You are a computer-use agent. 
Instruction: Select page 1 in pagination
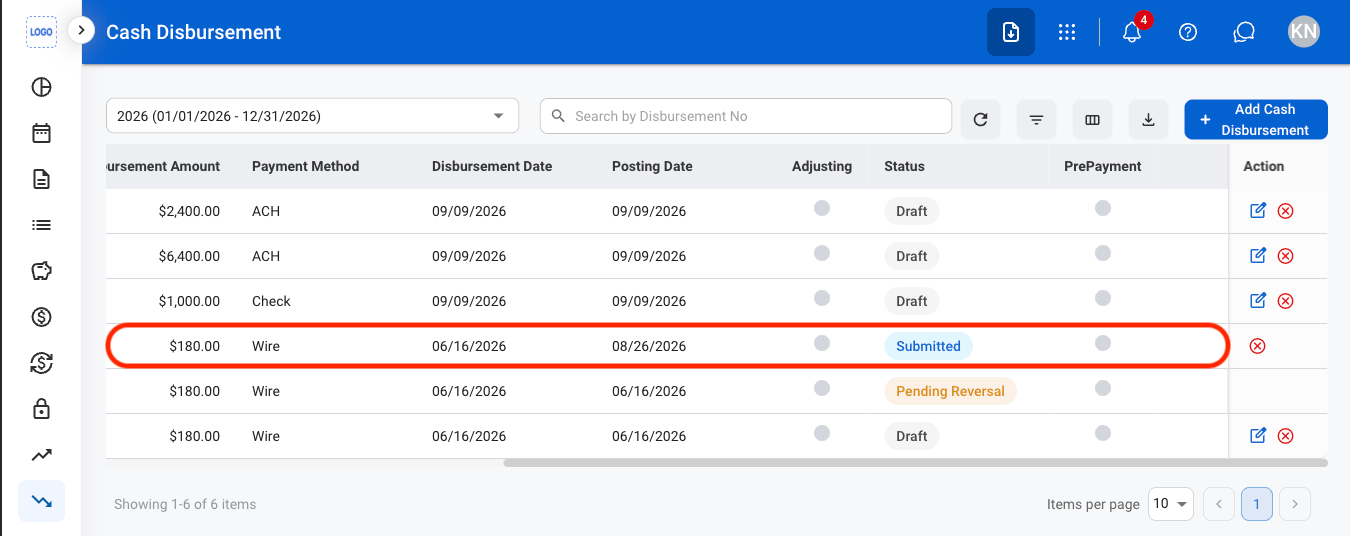click(x=1257, y=504)
